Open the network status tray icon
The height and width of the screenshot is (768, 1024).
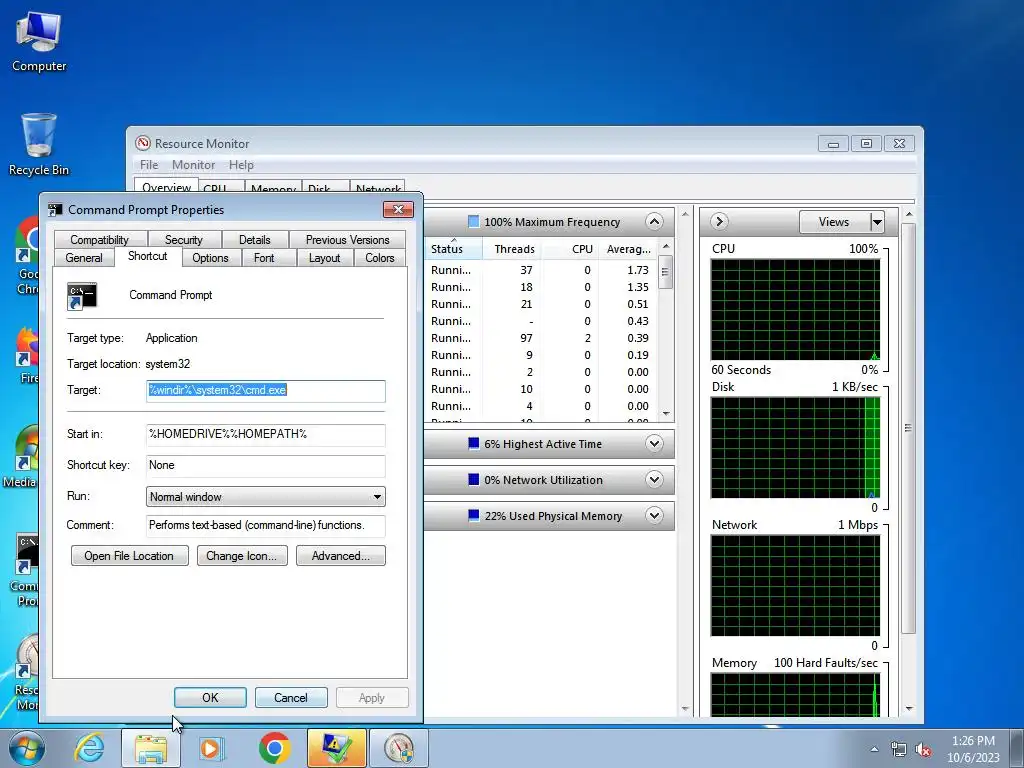[899, 749]
